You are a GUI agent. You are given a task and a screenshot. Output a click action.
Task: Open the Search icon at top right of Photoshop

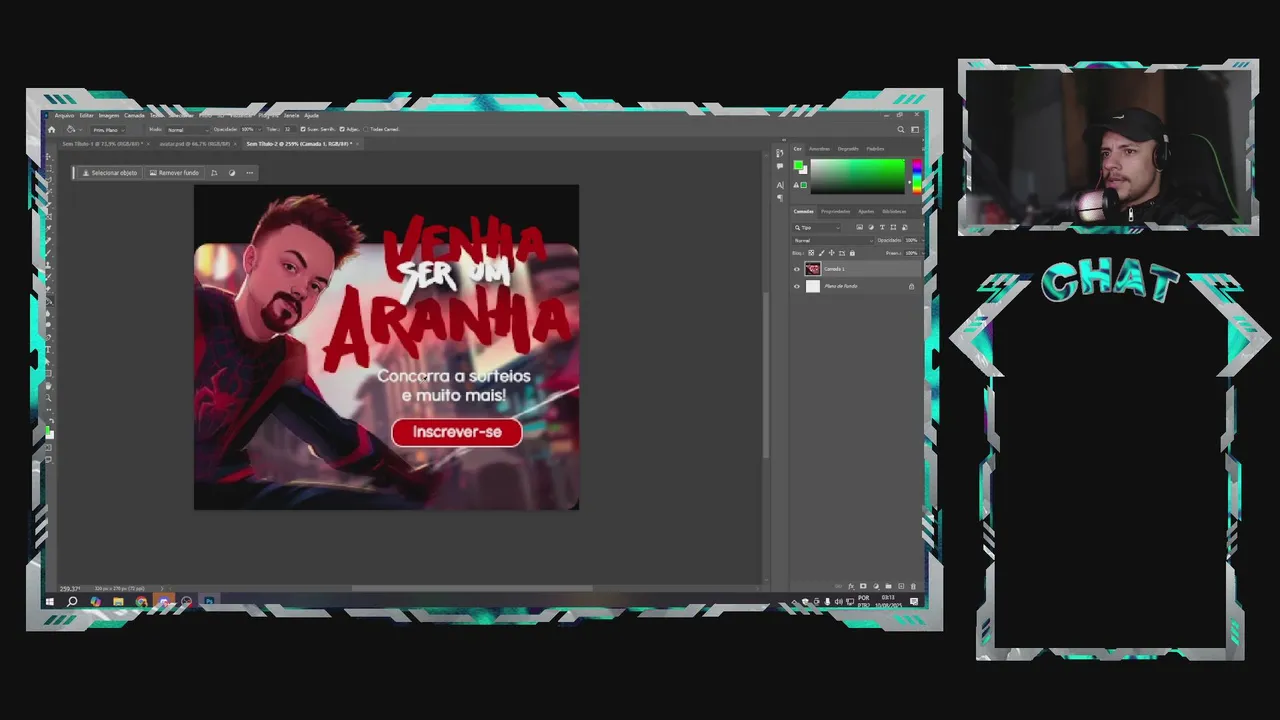point(900,129)
